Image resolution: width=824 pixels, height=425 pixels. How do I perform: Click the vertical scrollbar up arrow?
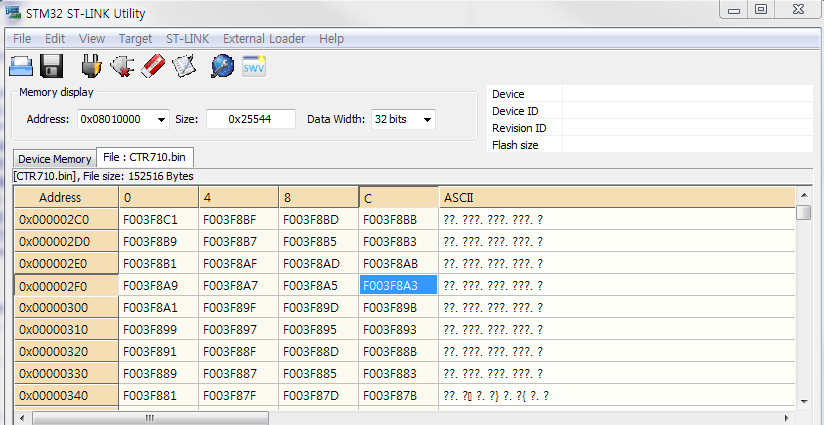click(804, 195)
